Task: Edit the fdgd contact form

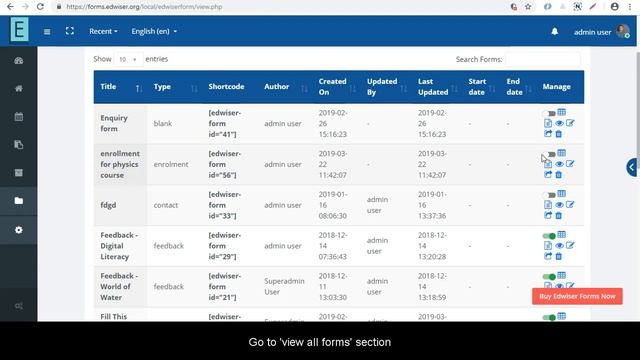Action: click(570, 204)
